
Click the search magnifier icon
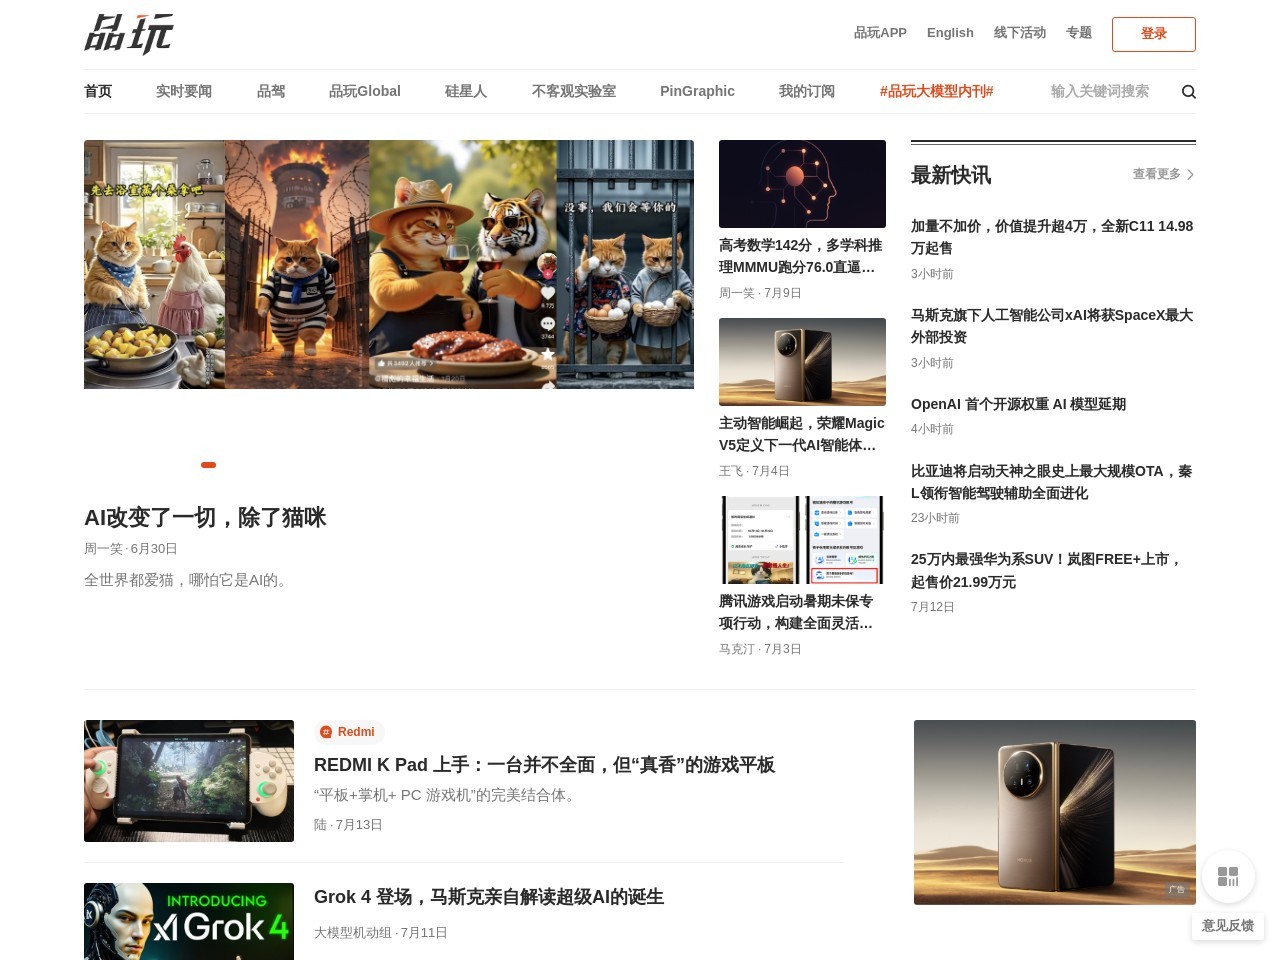coord(1188,91)
